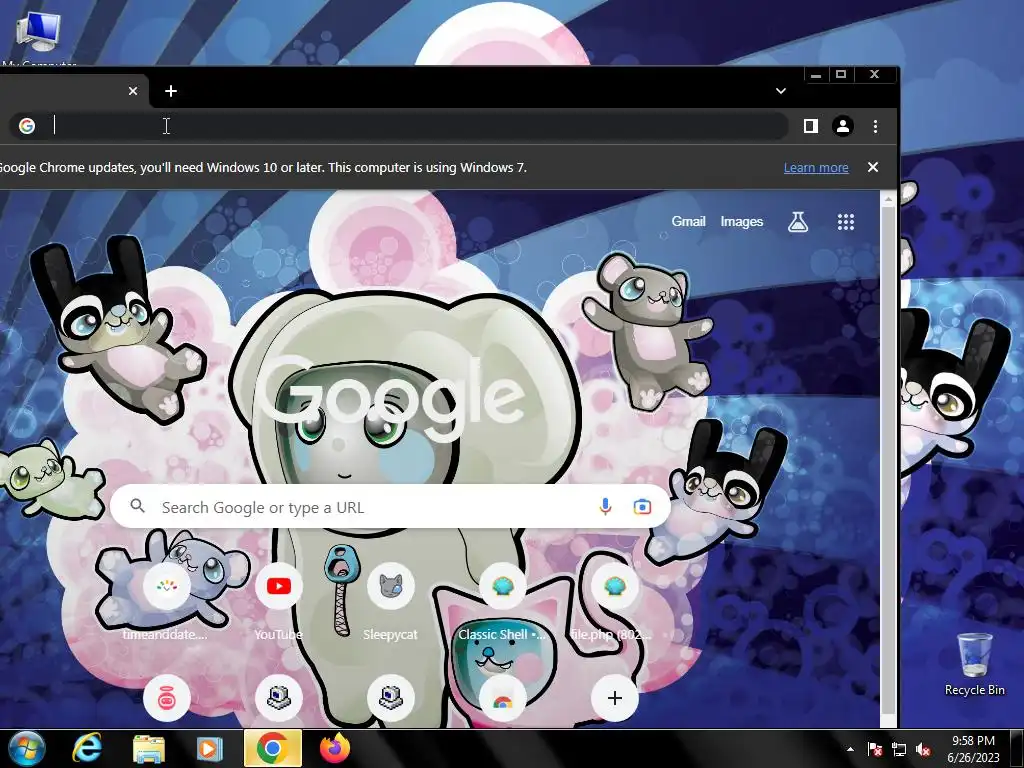Open Windows Explorer from taskbar
This screenshot has height=768, width=1024.
(148, 749)
